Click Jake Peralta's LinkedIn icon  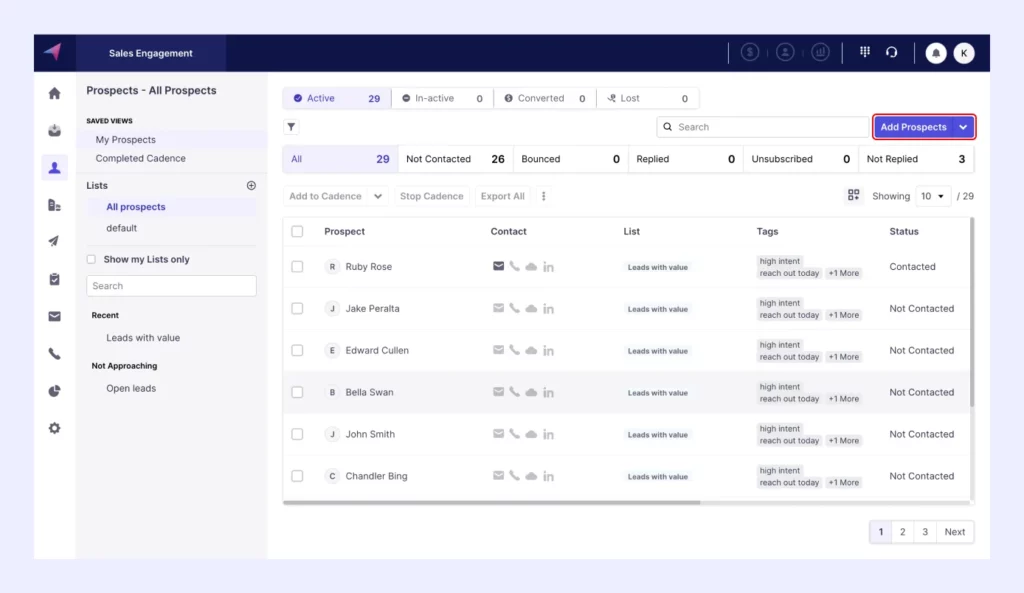coord(549,308)
